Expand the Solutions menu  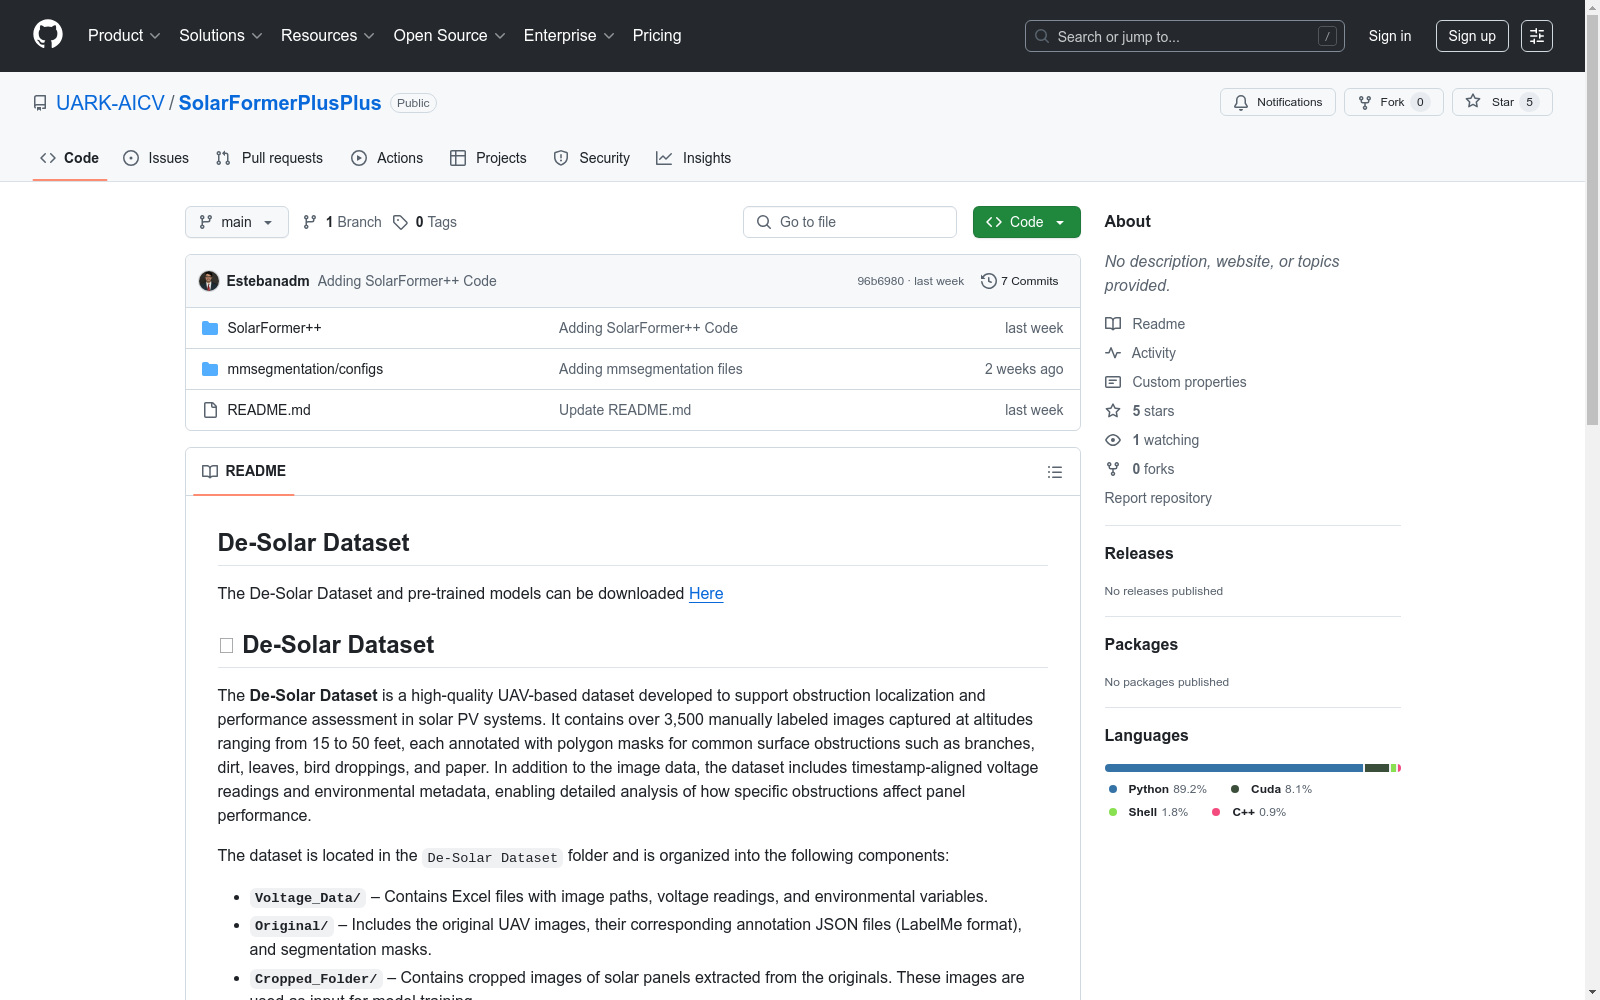pyautogui.click(x=221, y=35)
